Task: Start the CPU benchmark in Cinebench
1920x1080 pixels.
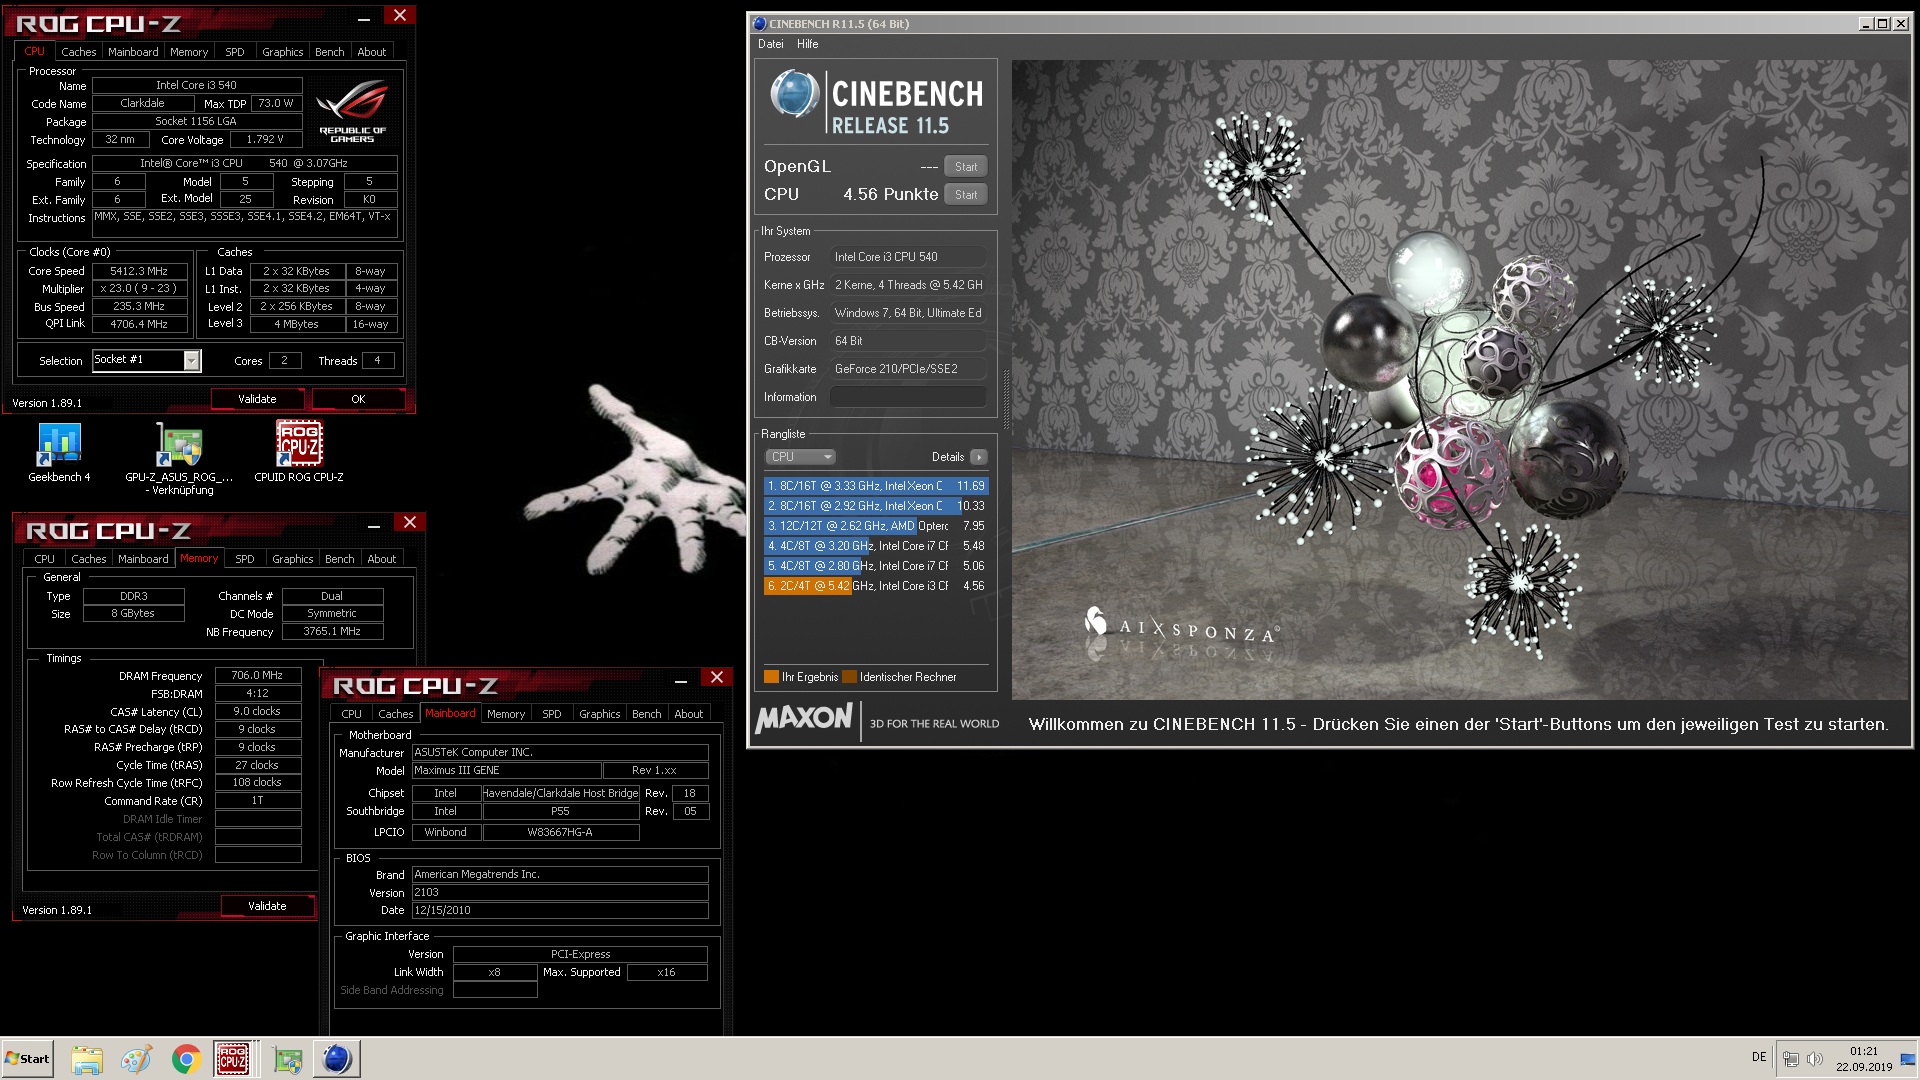Action: (x=966, y=195)
